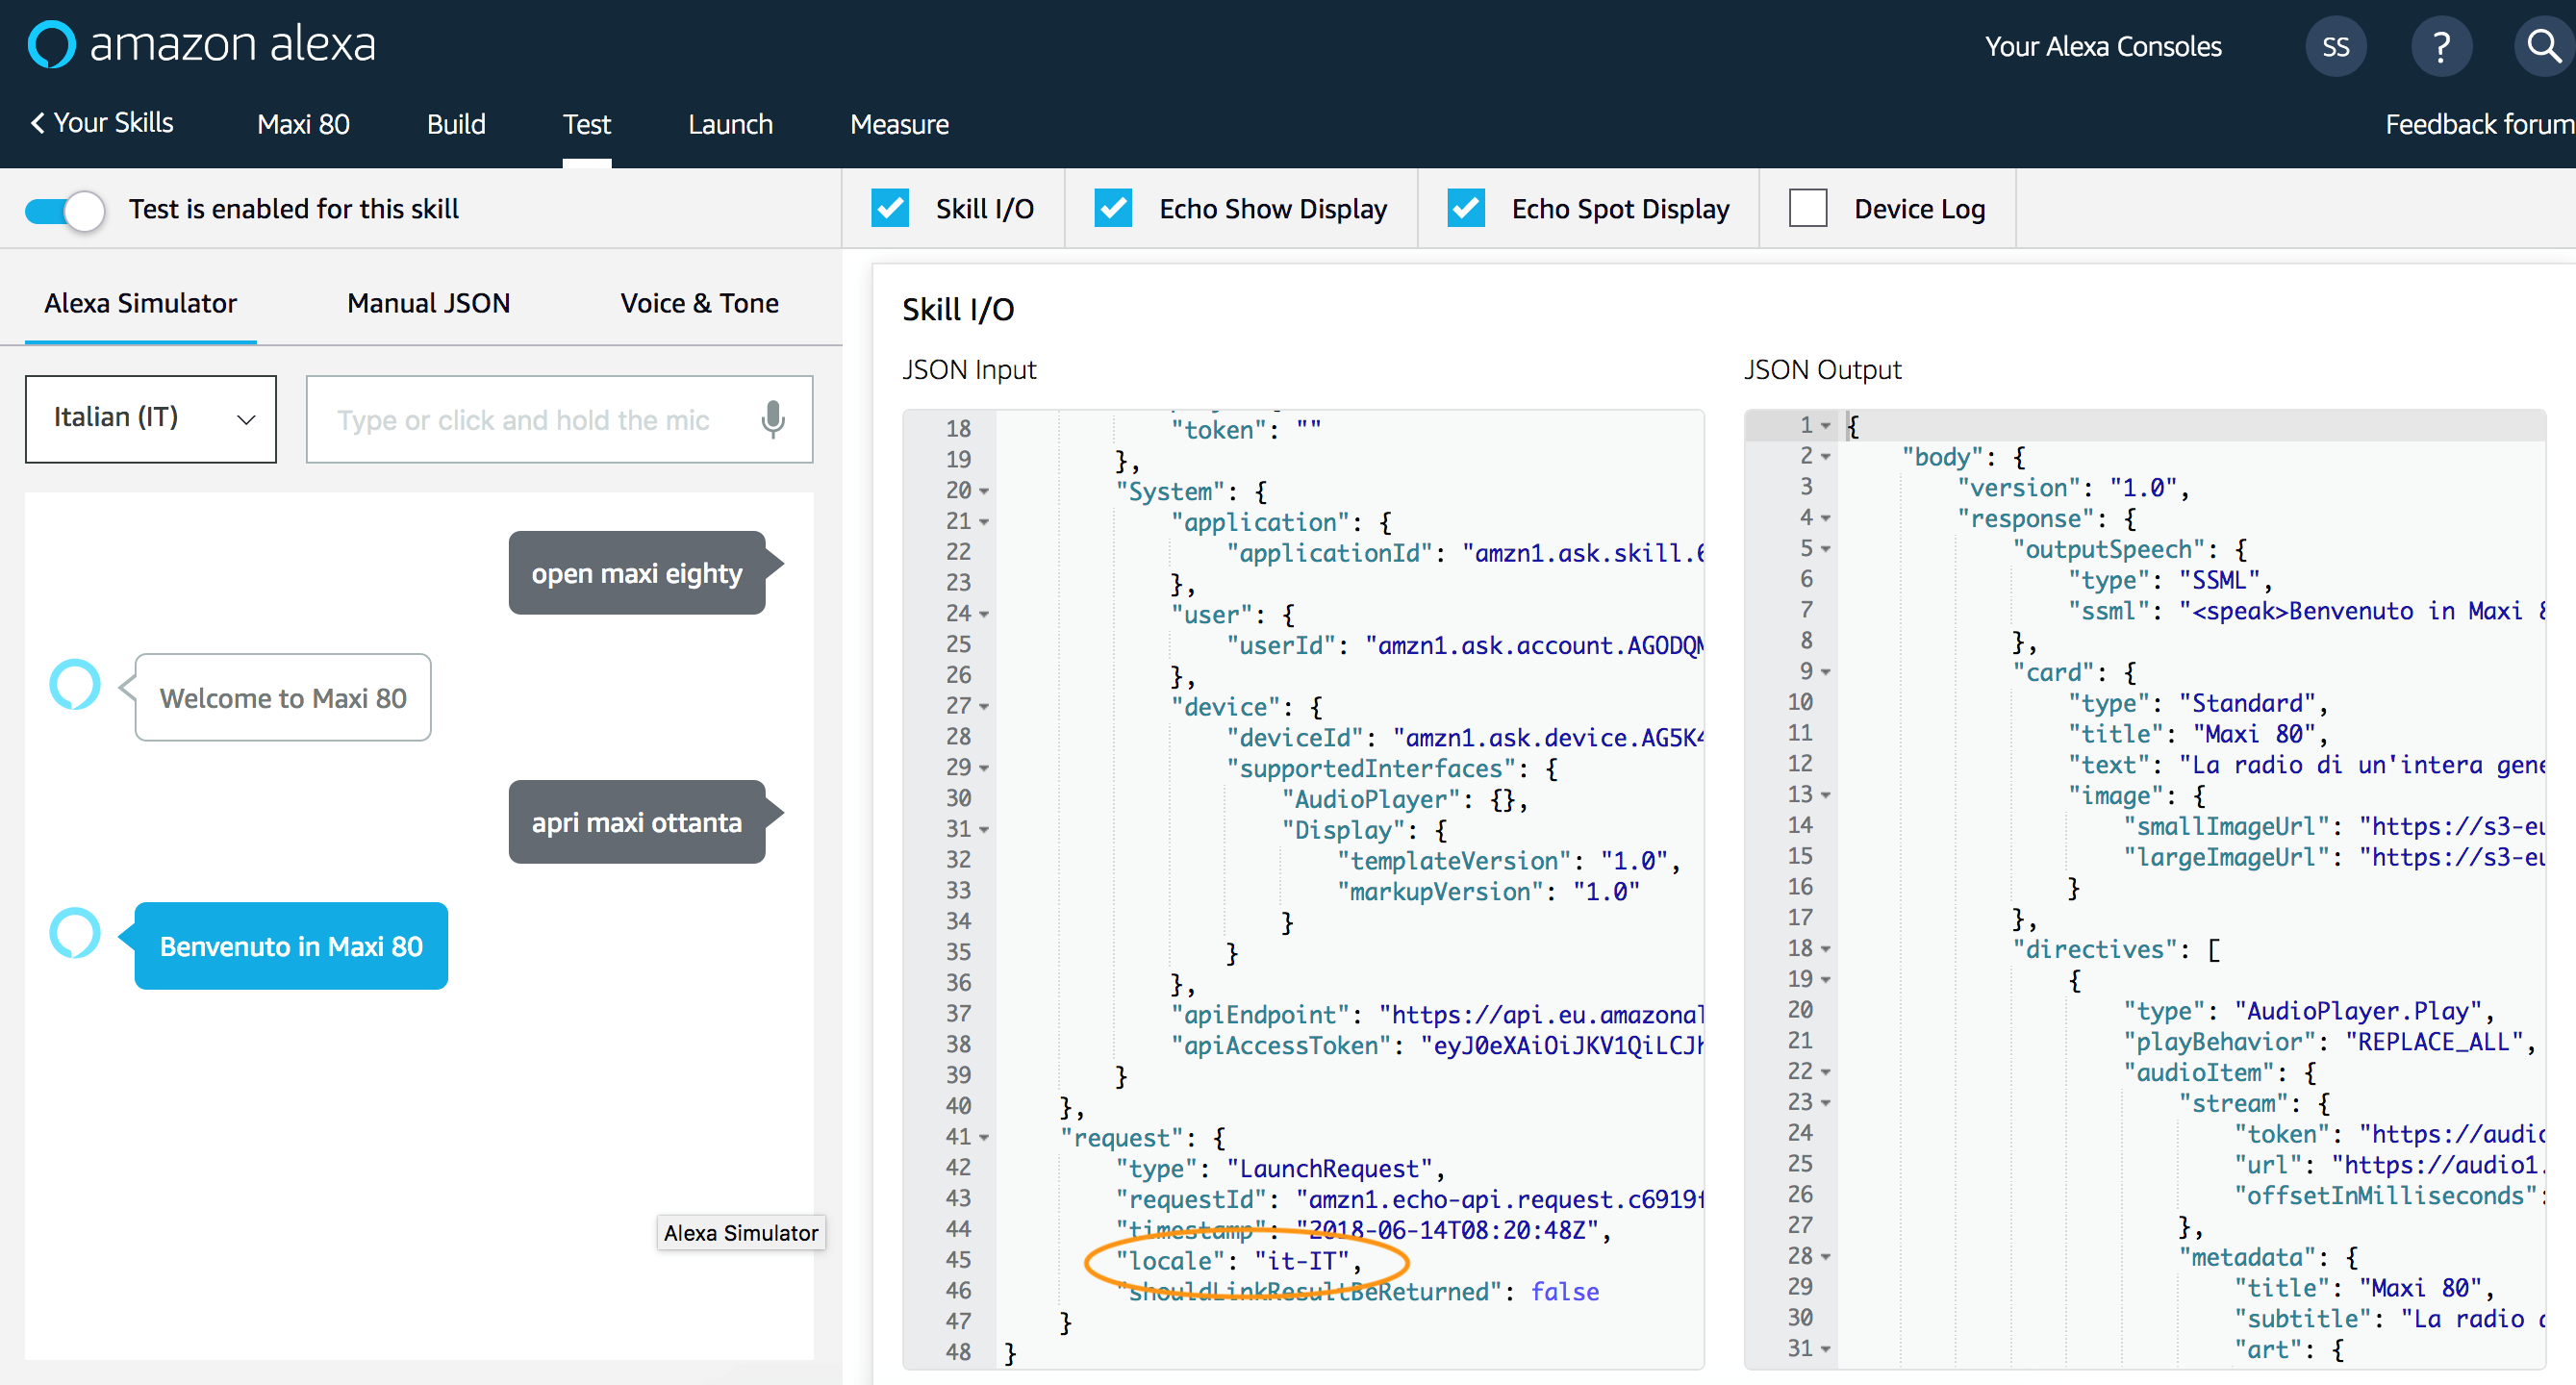Click the Alexa icon beside Welcome to Maxi 80
The width and height of the screenshot is (2576, 1385).
74,686
